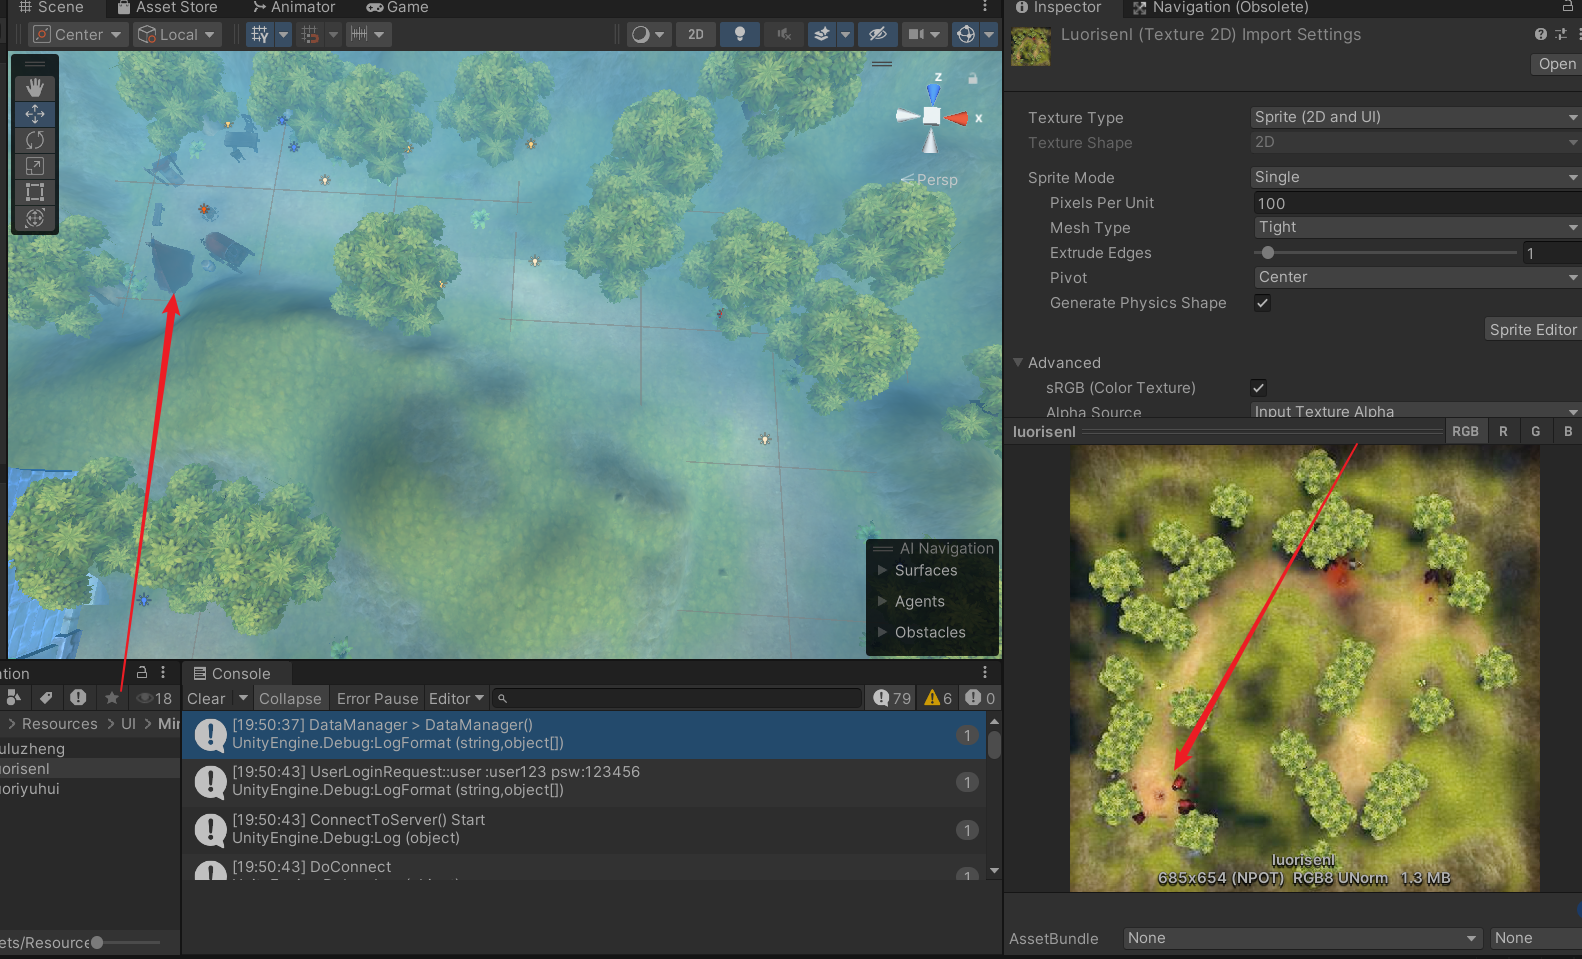Clear the Console log
This screenshot has width=1582, height=959.
pyautogui.click(x=206, y=699)
